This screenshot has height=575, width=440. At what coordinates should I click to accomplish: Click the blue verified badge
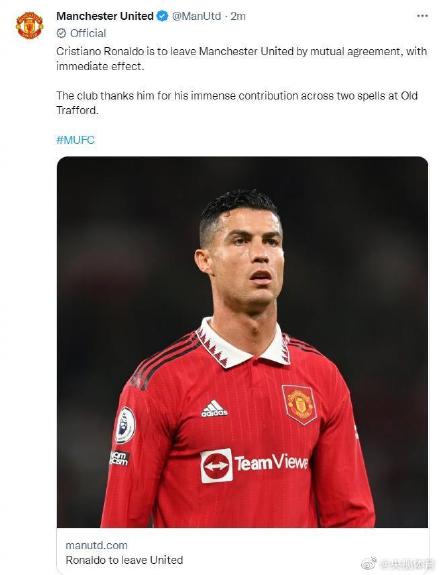pos(162,16)
